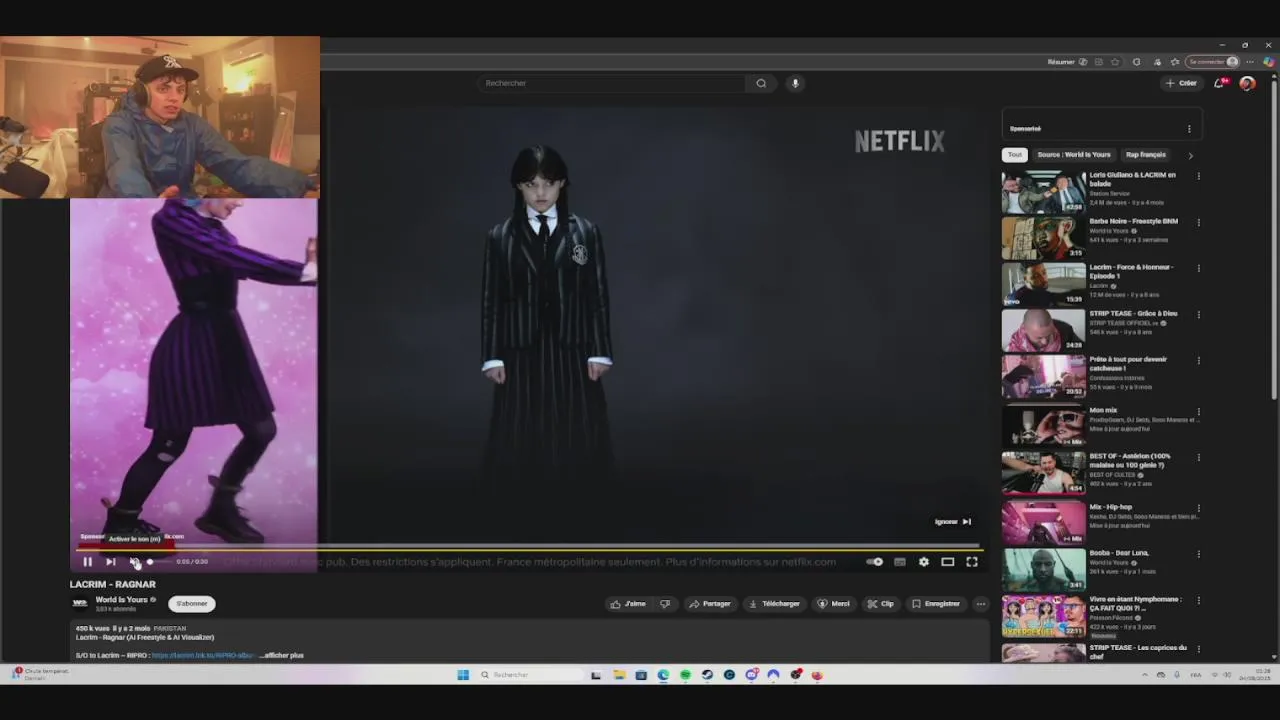Expand description with afficher plus
This screenshot has width=1280, height=720.
click(x=282, y=655)
